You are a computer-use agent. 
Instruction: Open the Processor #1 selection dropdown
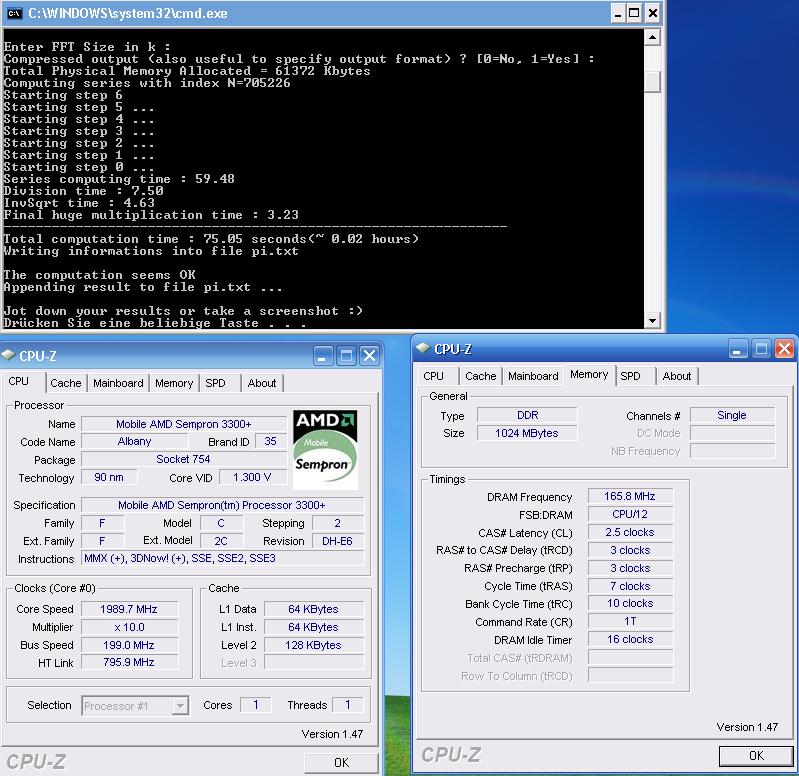click(179, 706)
